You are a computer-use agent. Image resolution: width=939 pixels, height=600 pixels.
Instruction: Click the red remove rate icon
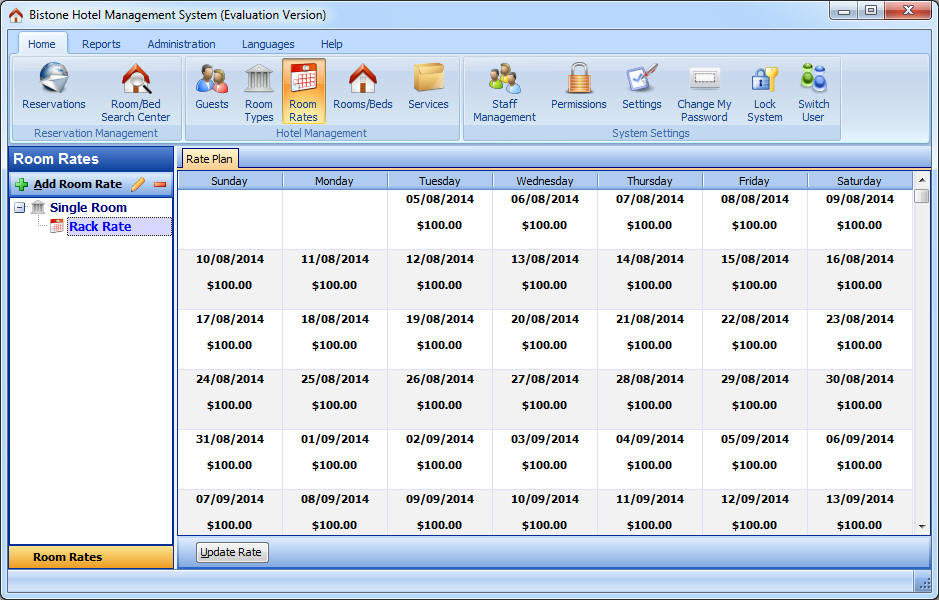160,184
